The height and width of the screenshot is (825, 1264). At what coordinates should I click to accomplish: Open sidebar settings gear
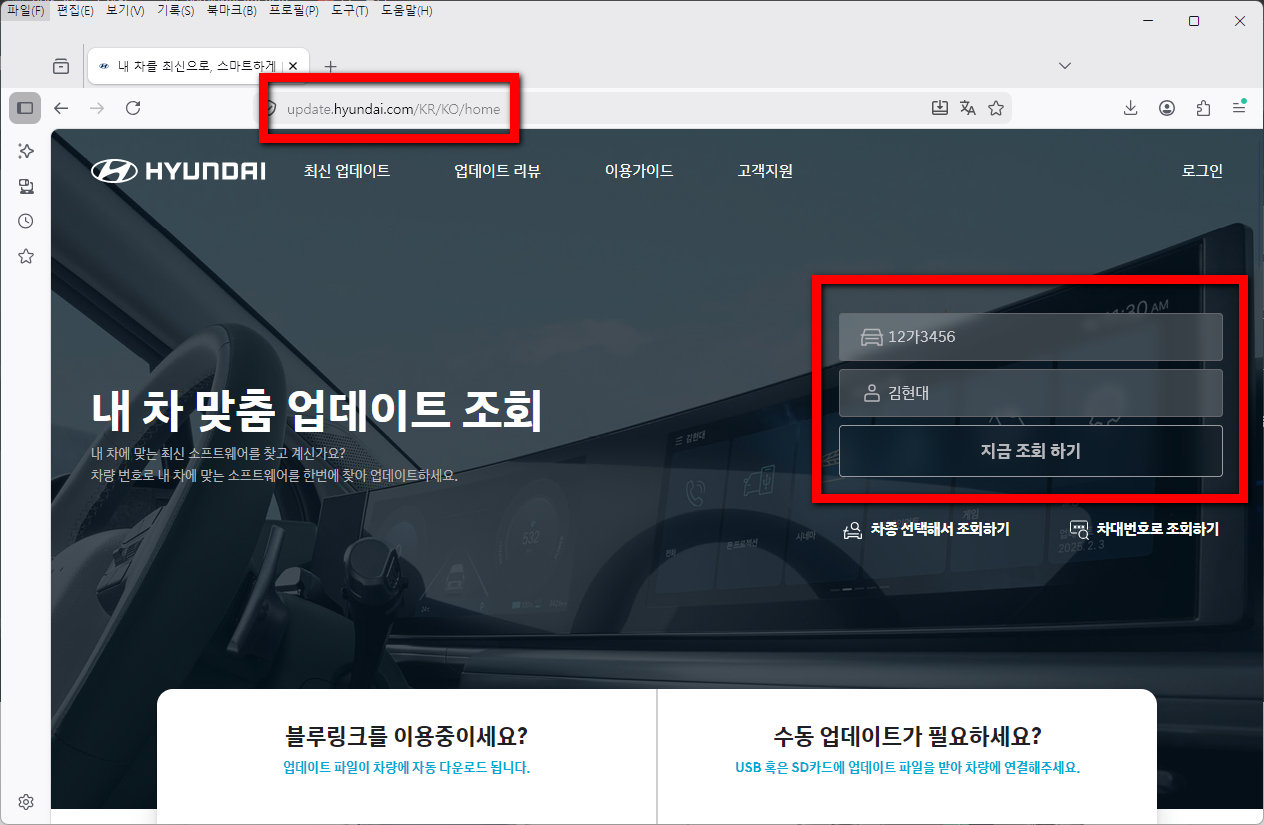point(26,802)
